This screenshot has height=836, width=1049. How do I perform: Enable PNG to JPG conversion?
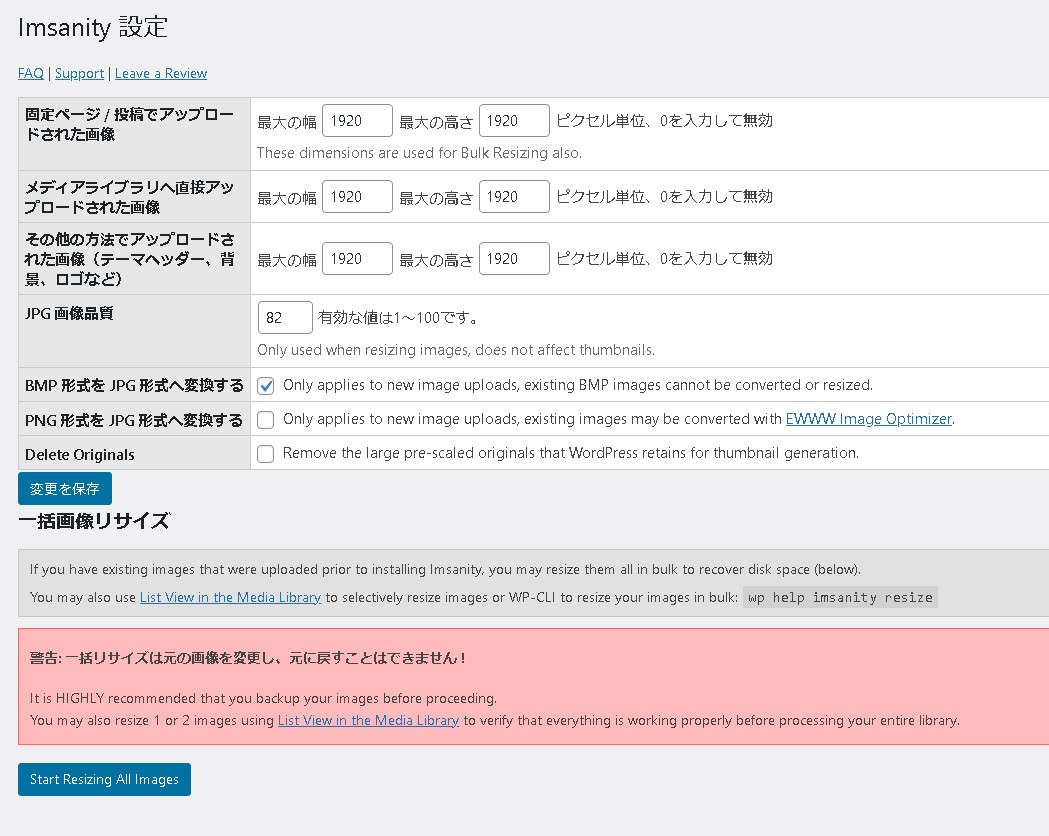[x=264, y=420]
